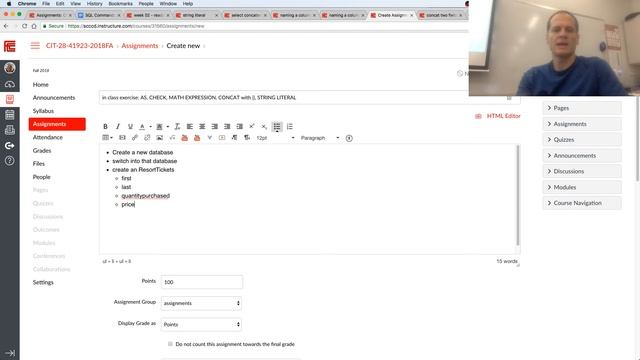The width and height of the screenshot is (640, 360).
Task: Expand the Course Navigation section
Action: point(582,203)
